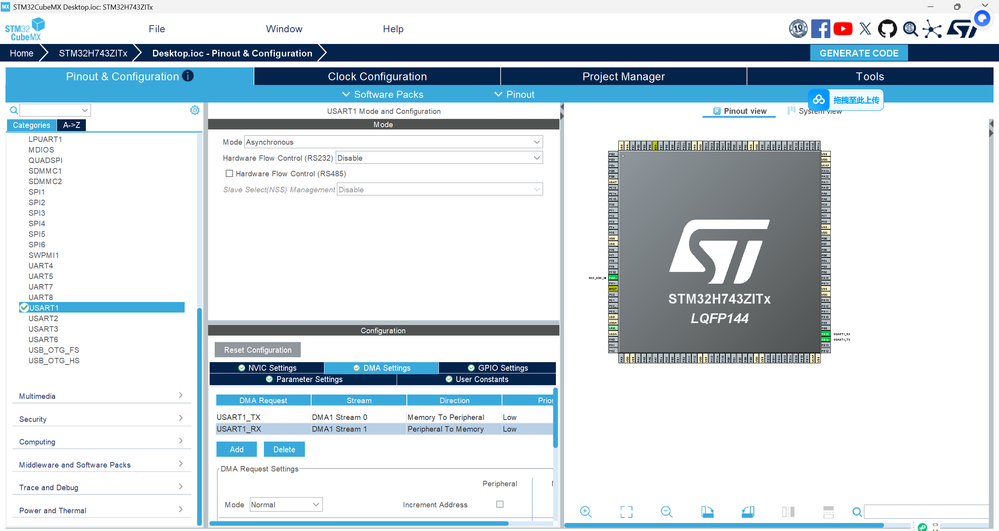Screen dimensions: 999x531
Task: Open the Mode Asynchronous dropdown
Action: [393, 142]
